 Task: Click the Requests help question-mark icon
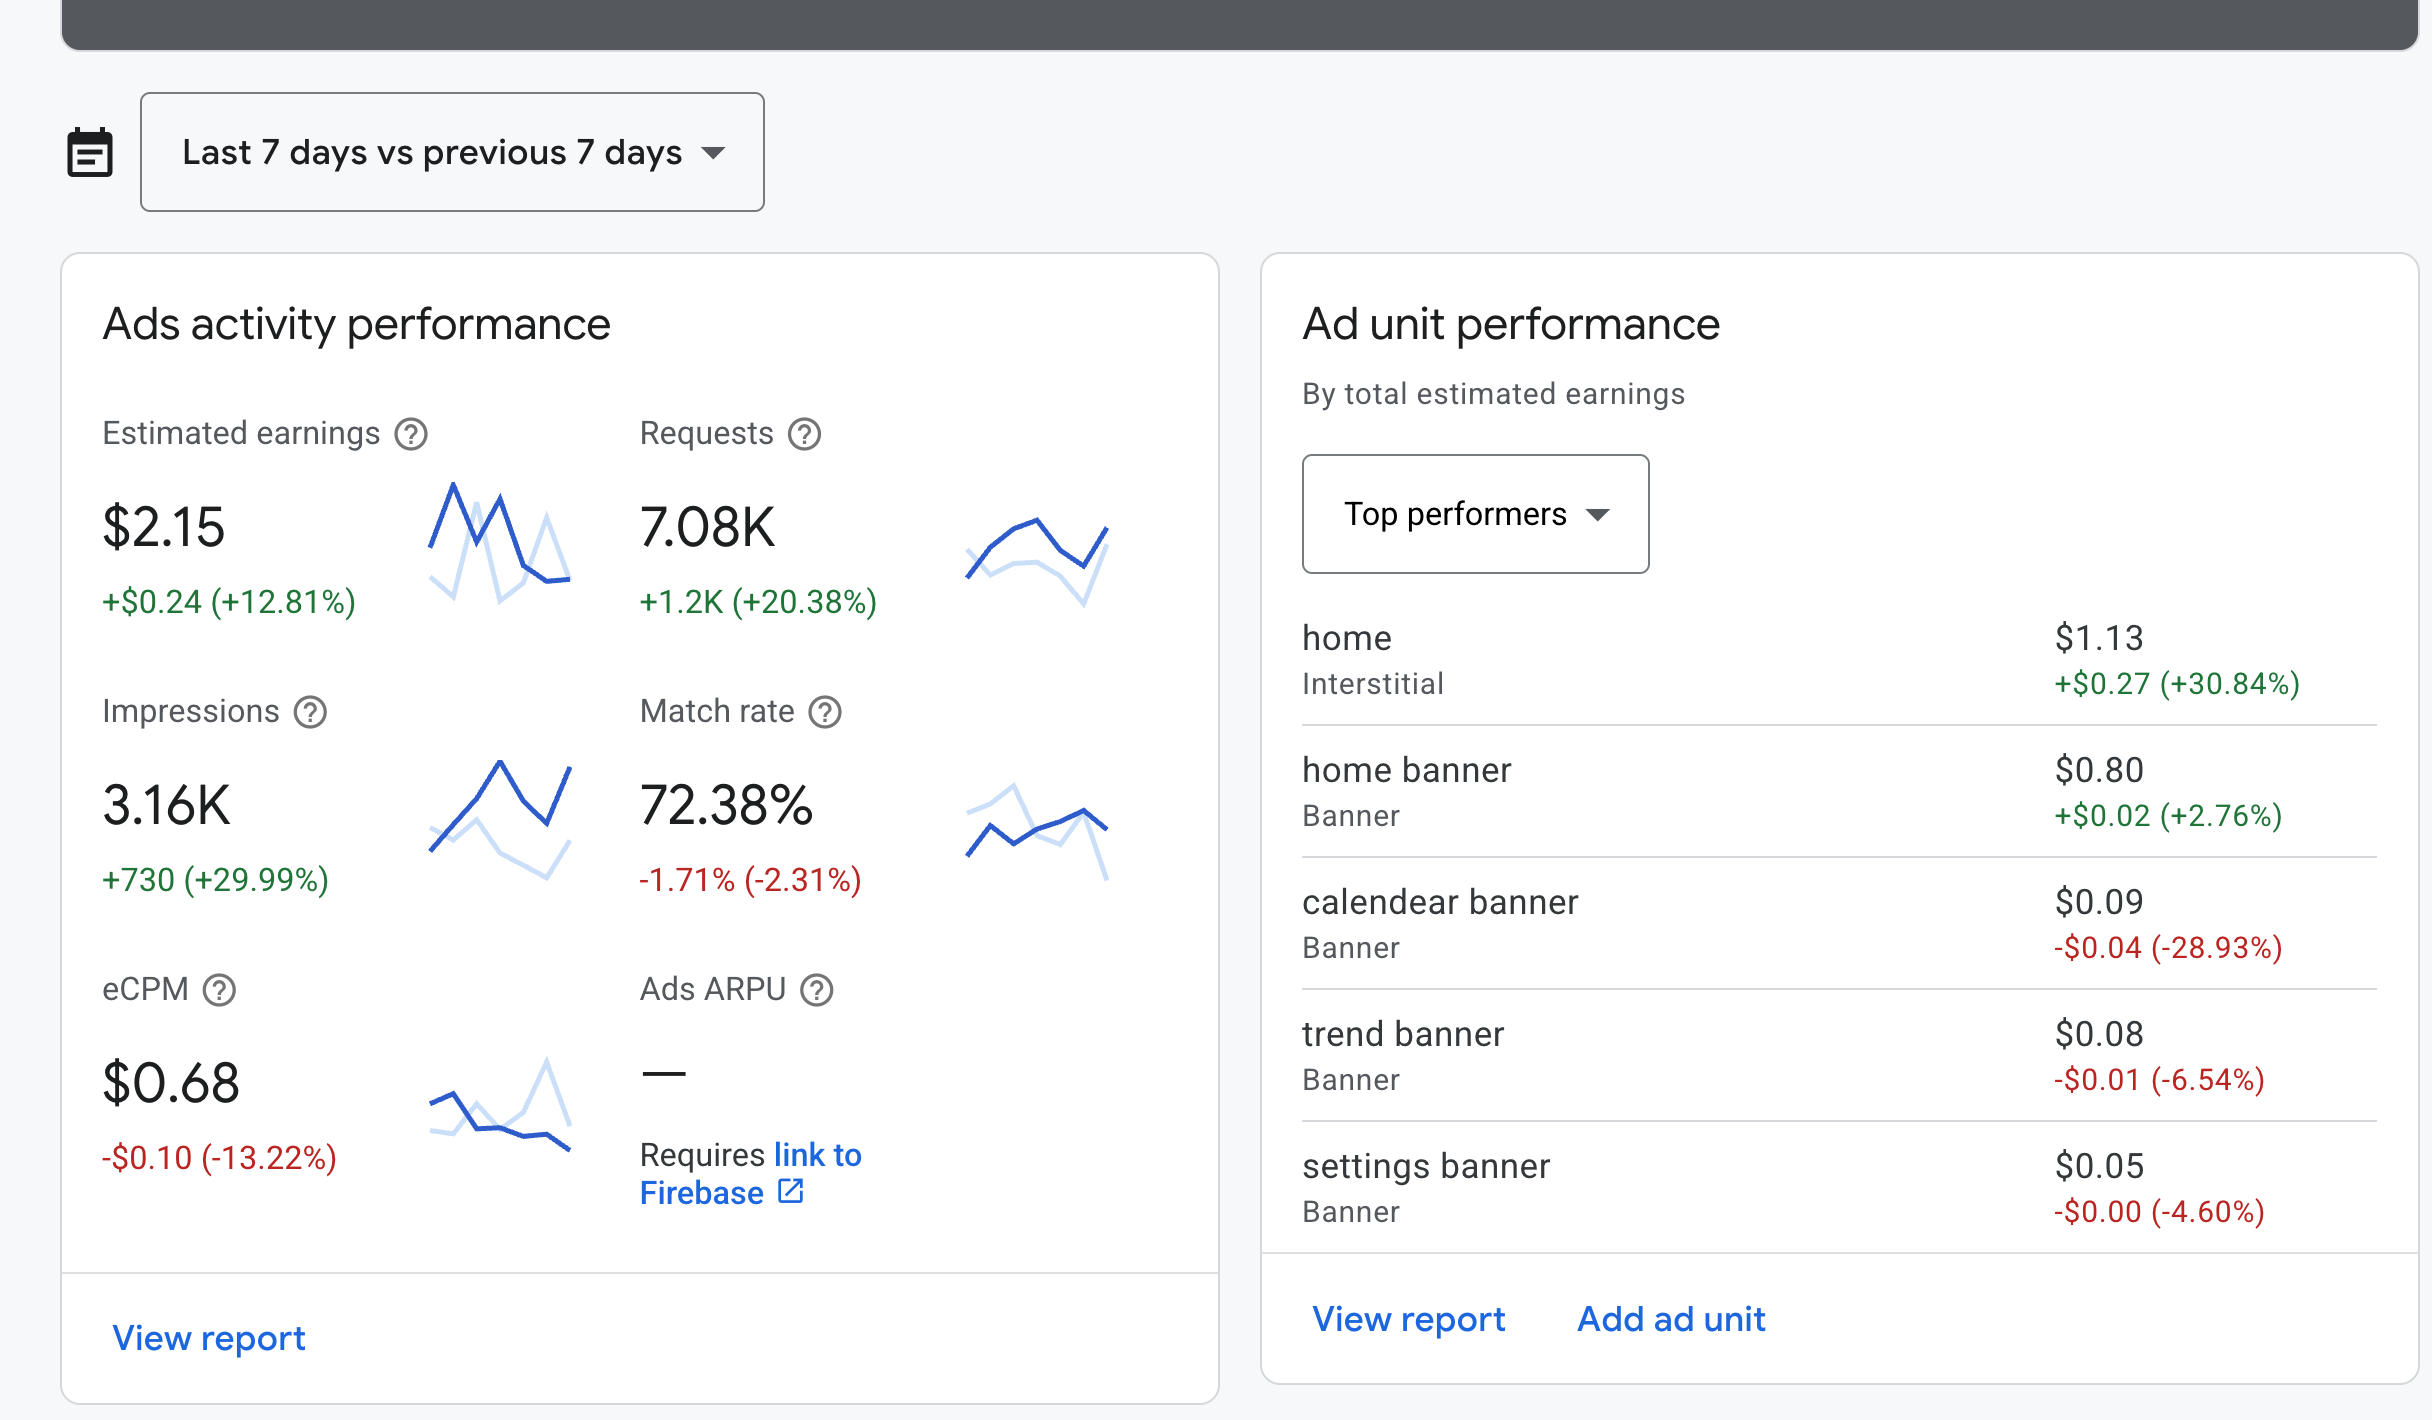pyautogui.click(x=804, y=434)
